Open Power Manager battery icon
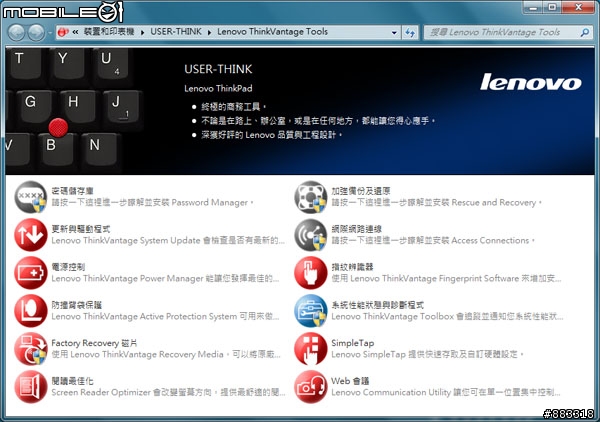This screenshot has height=422, width=600. (x=31, y=273)
